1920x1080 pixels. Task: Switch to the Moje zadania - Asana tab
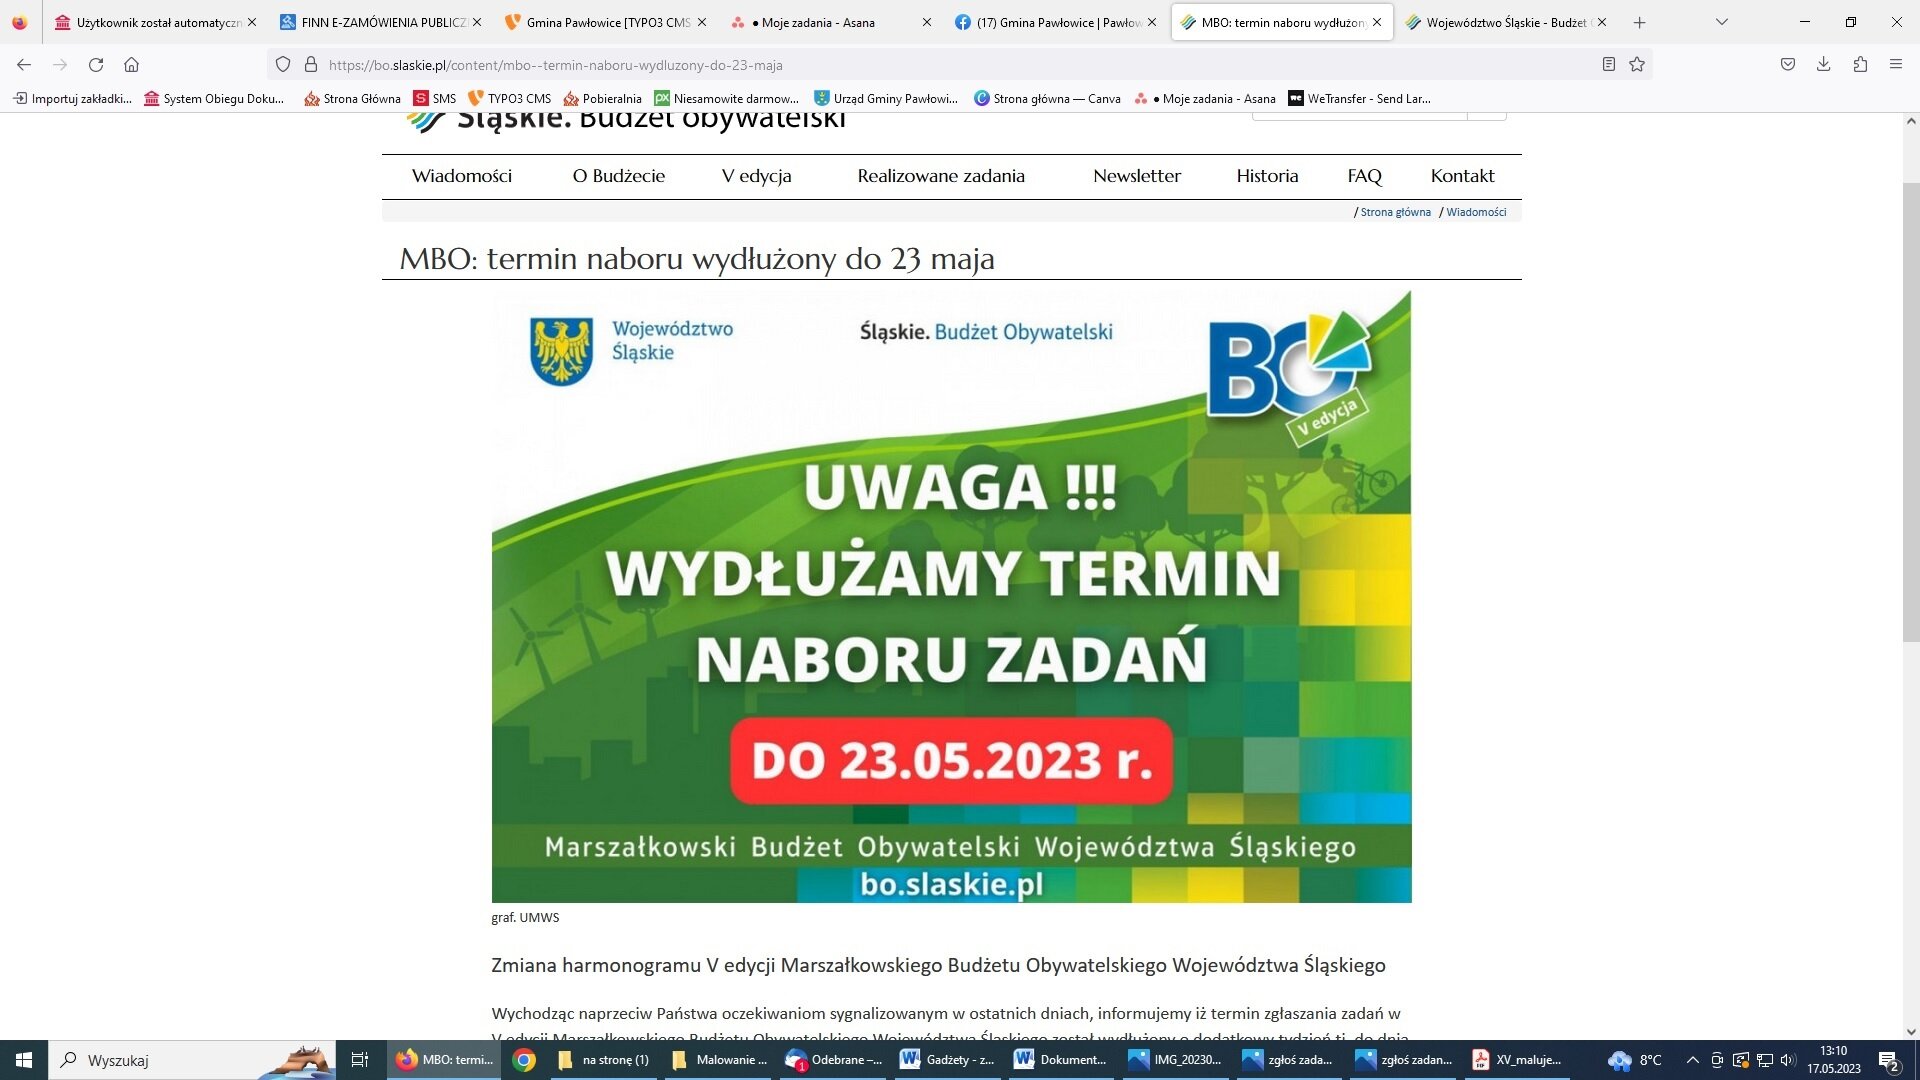[818, 22]
